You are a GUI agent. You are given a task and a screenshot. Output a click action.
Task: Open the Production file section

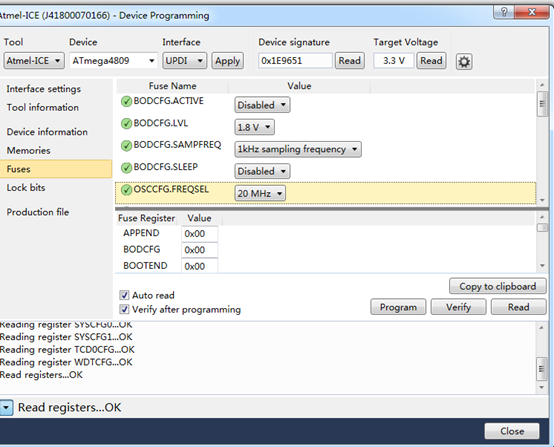pos(38,212)
